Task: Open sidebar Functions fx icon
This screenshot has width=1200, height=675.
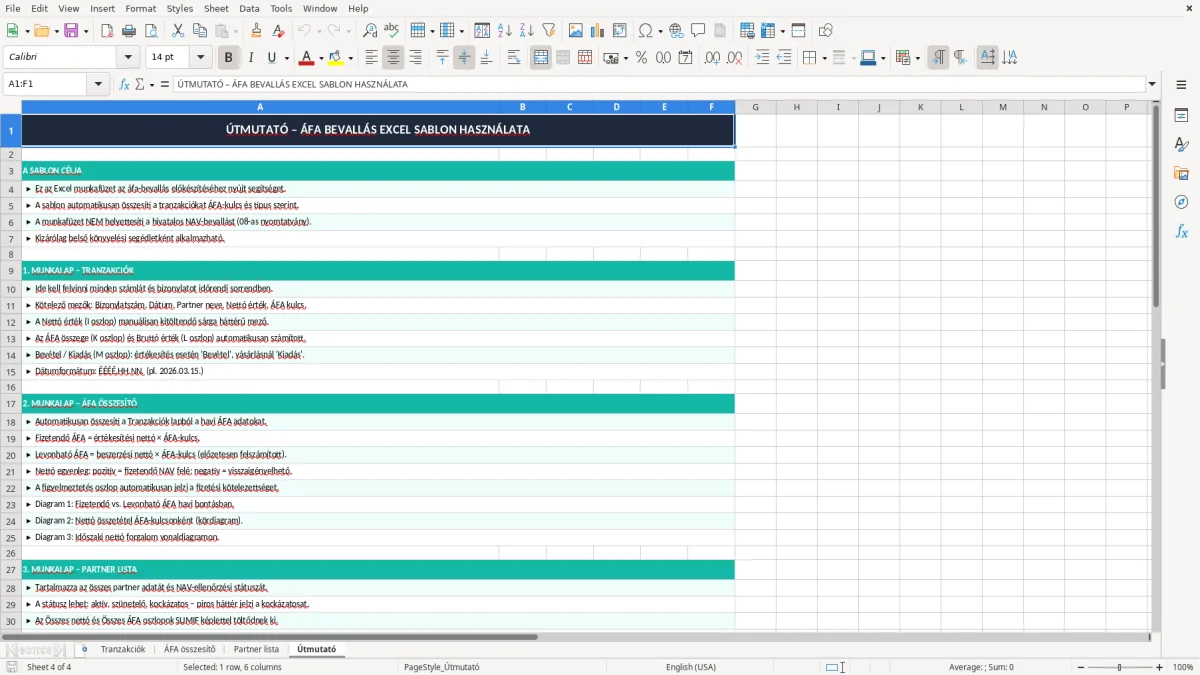Action: tap(1181, 231)
